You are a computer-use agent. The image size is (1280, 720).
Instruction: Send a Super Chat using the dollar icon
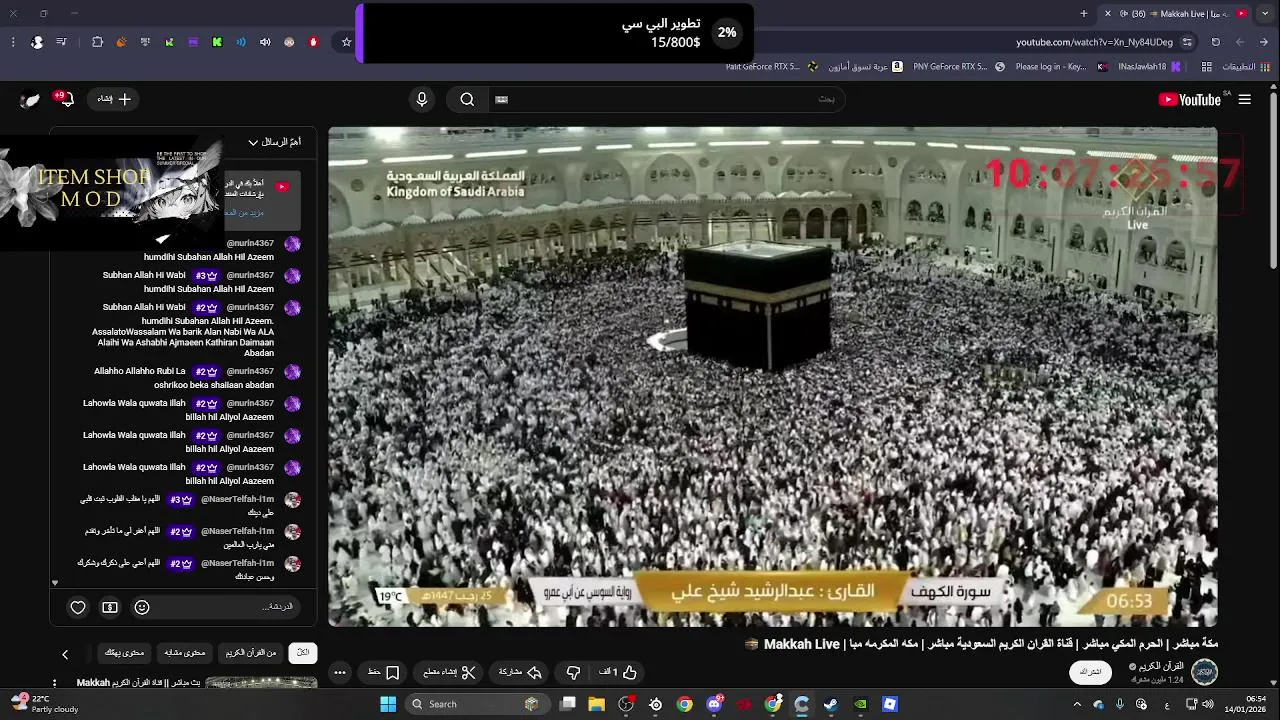110,607
